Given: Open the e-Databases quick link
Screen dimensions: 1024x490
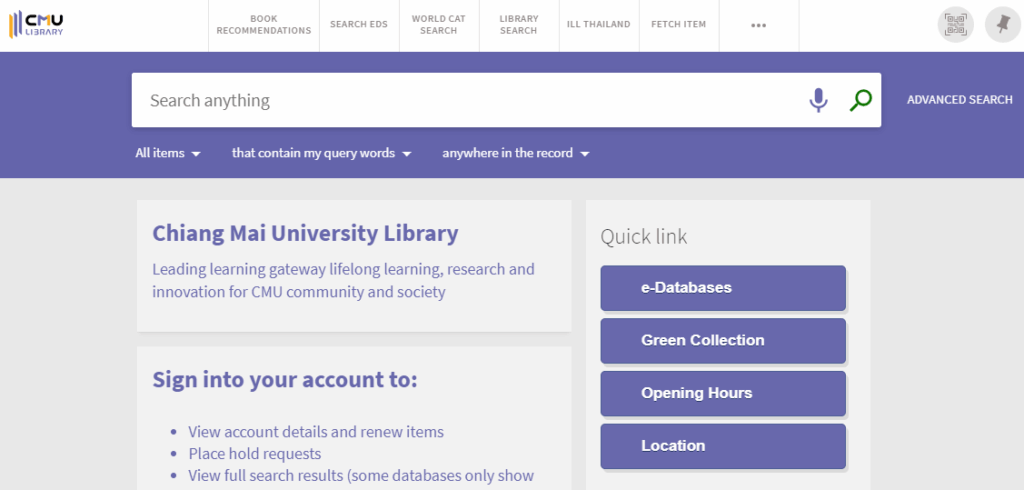Looking at the screenshot, I should coord(723,288).
